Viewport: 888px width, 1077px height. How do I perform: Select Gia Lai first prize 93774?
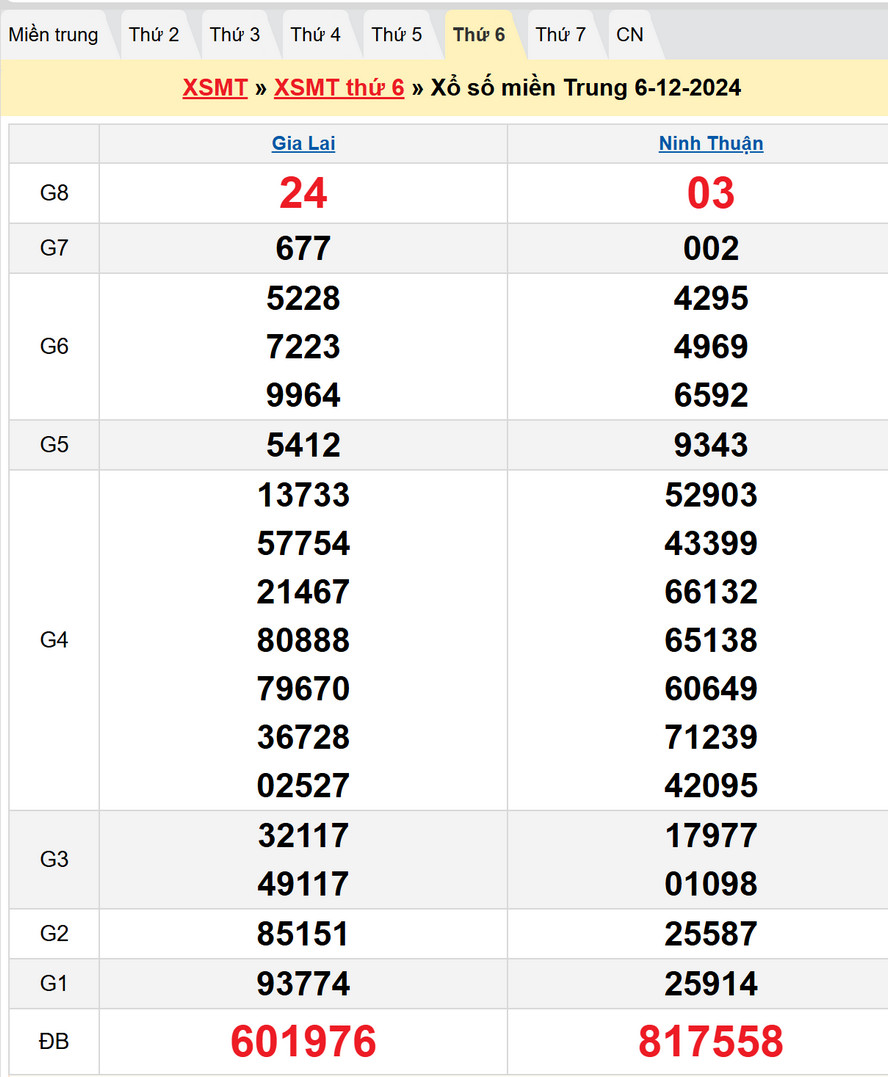click(x=303, y=983)
